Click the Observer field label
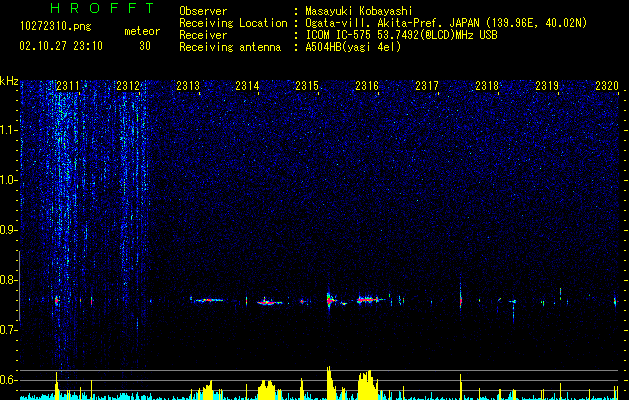This screenshot has height=400, width=629. [203, 11]
